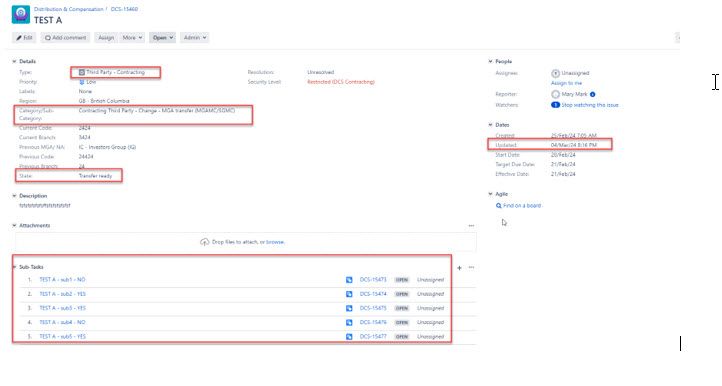This screenshot has height=386, width=722.
Task: Click Stop watching this issue link
Action: click(590, 105)
